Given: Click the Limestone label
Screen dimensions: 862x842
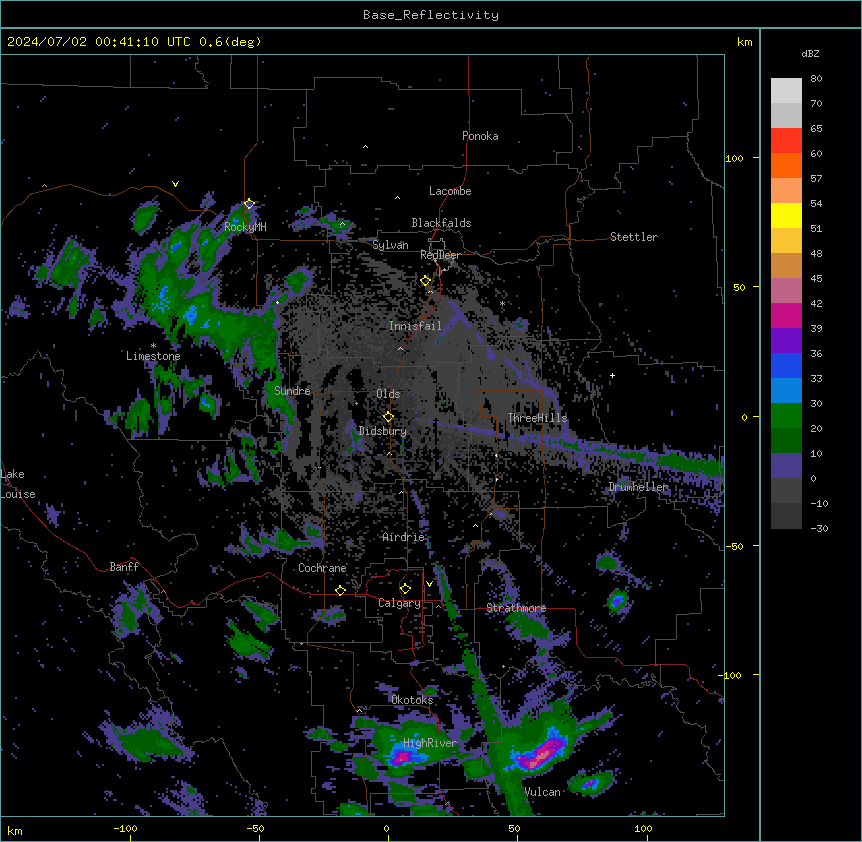Looking at the screenshot, I should click(x=153, y=356).
